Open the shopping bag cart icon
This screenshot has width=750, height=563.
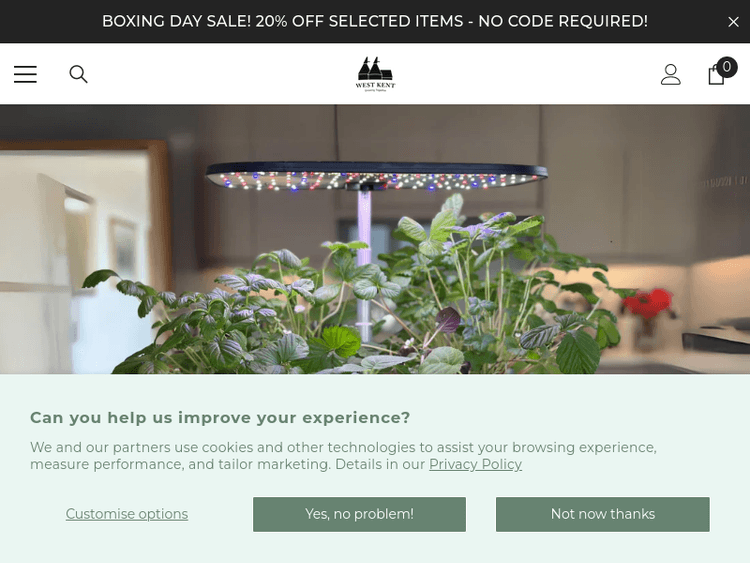click(716, 75)
